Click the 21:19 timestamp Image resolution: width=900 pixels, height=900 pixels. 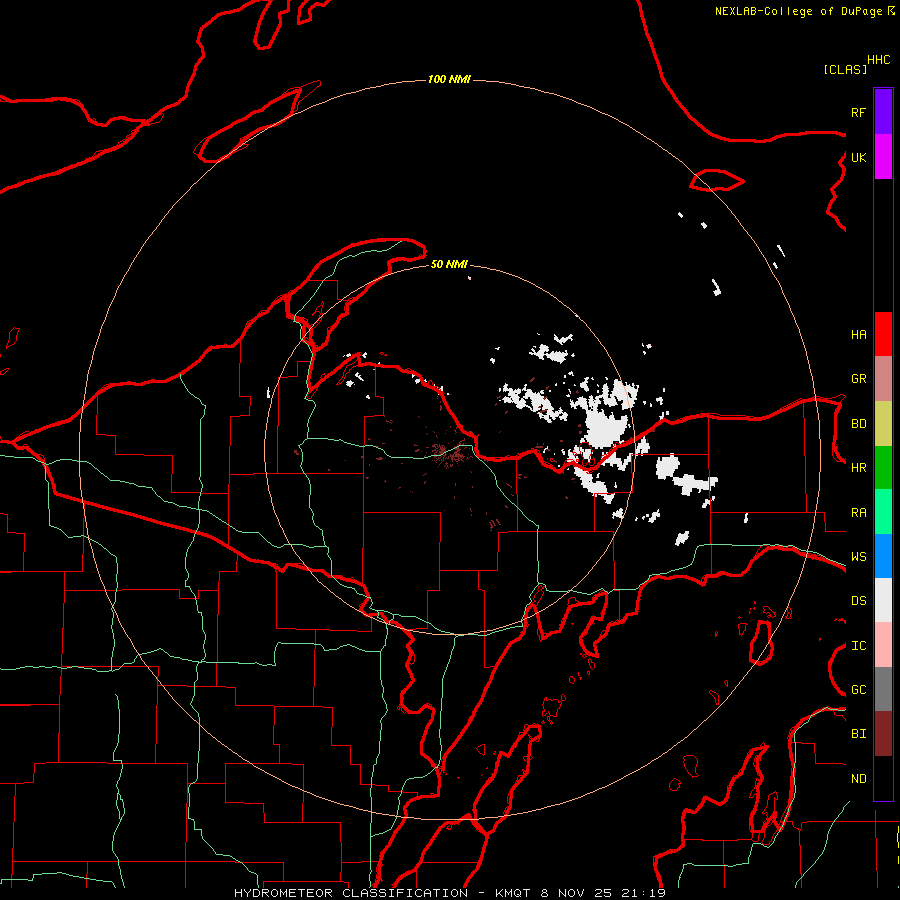[x=647, y=893]
